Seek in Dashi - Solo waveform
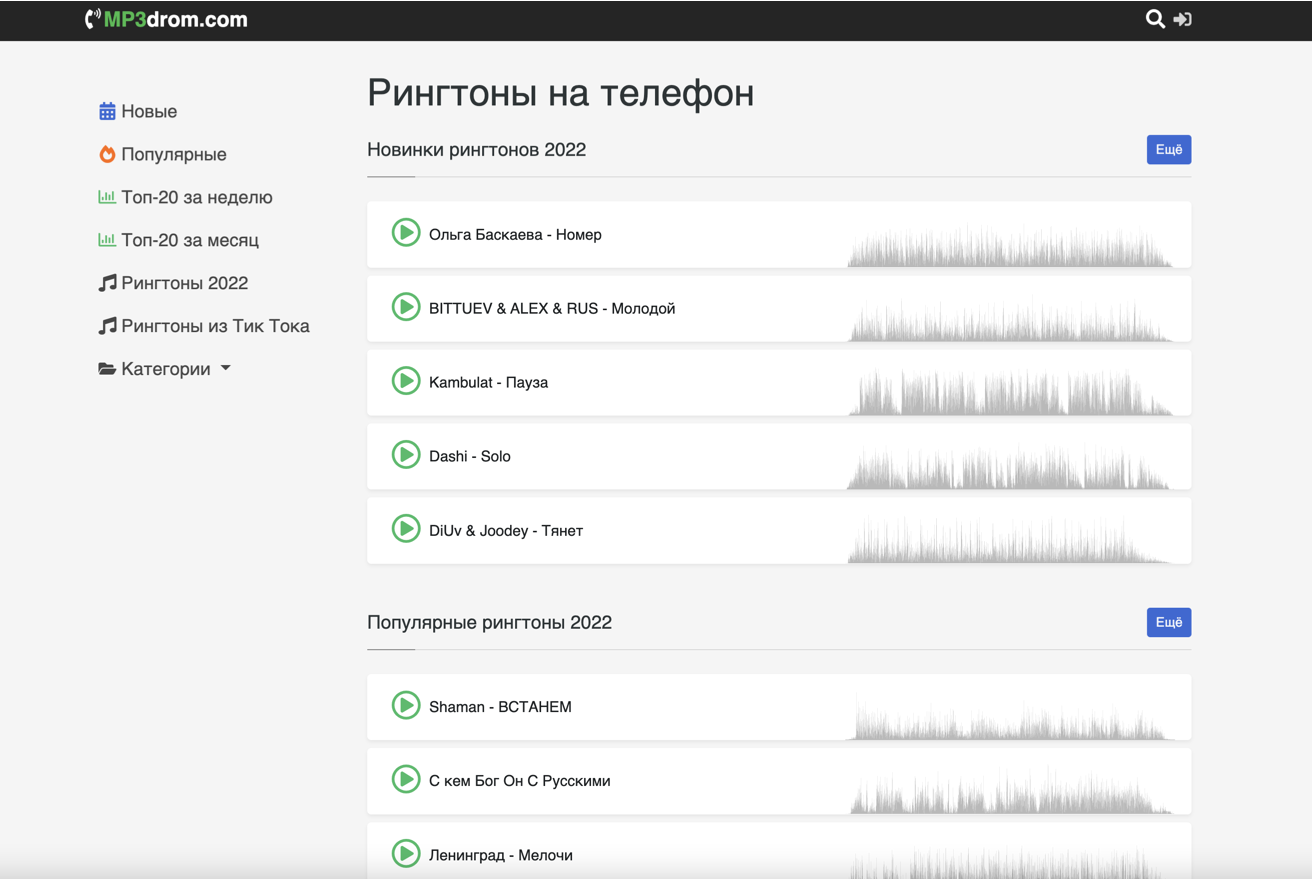This screenshot has width=1313, height=879. pos(1010,468)
